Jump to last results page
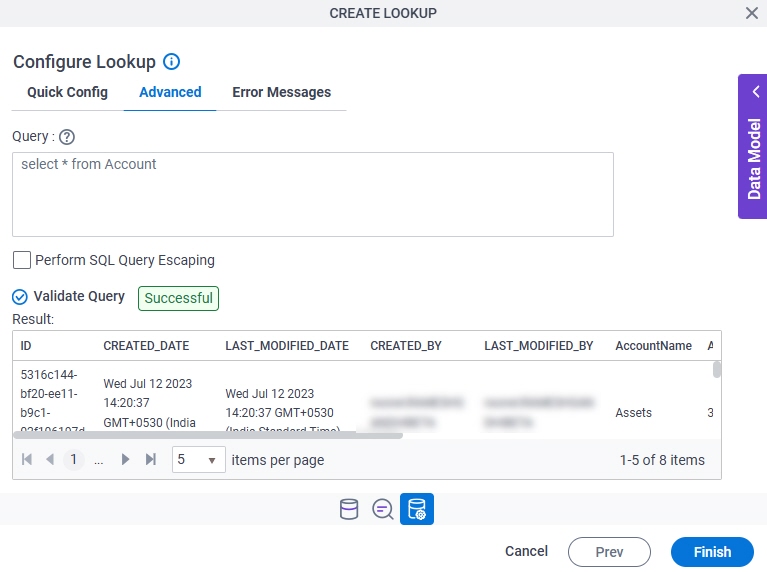The width and height of the screenshot is (767, 572). tap(151, 459)
